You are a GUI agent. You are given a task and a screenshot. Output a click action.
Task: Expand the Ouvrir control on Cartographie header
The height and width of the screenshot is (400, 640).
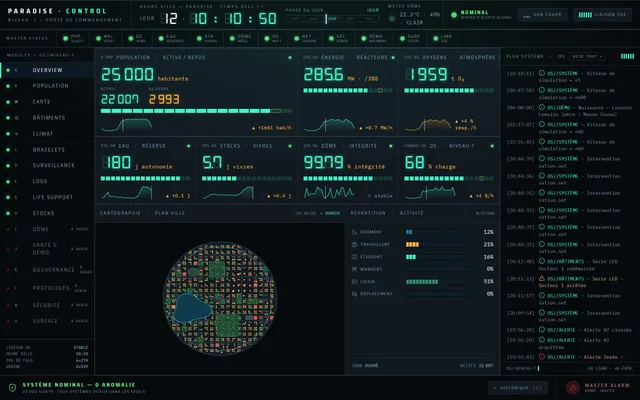pos(330,213)
